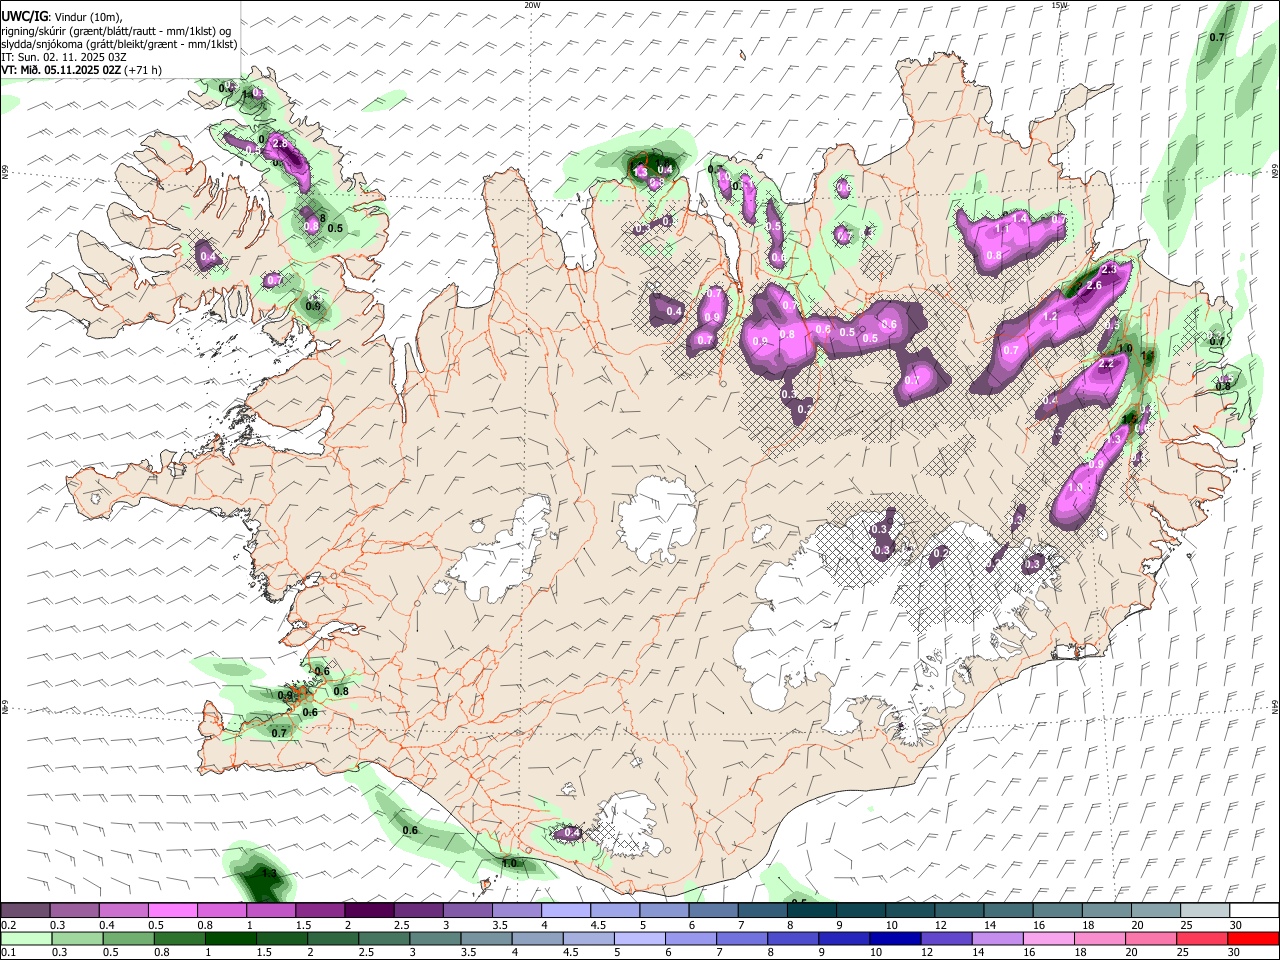Click the '1.2' snowfall value on the map

tap(1050, 317)
